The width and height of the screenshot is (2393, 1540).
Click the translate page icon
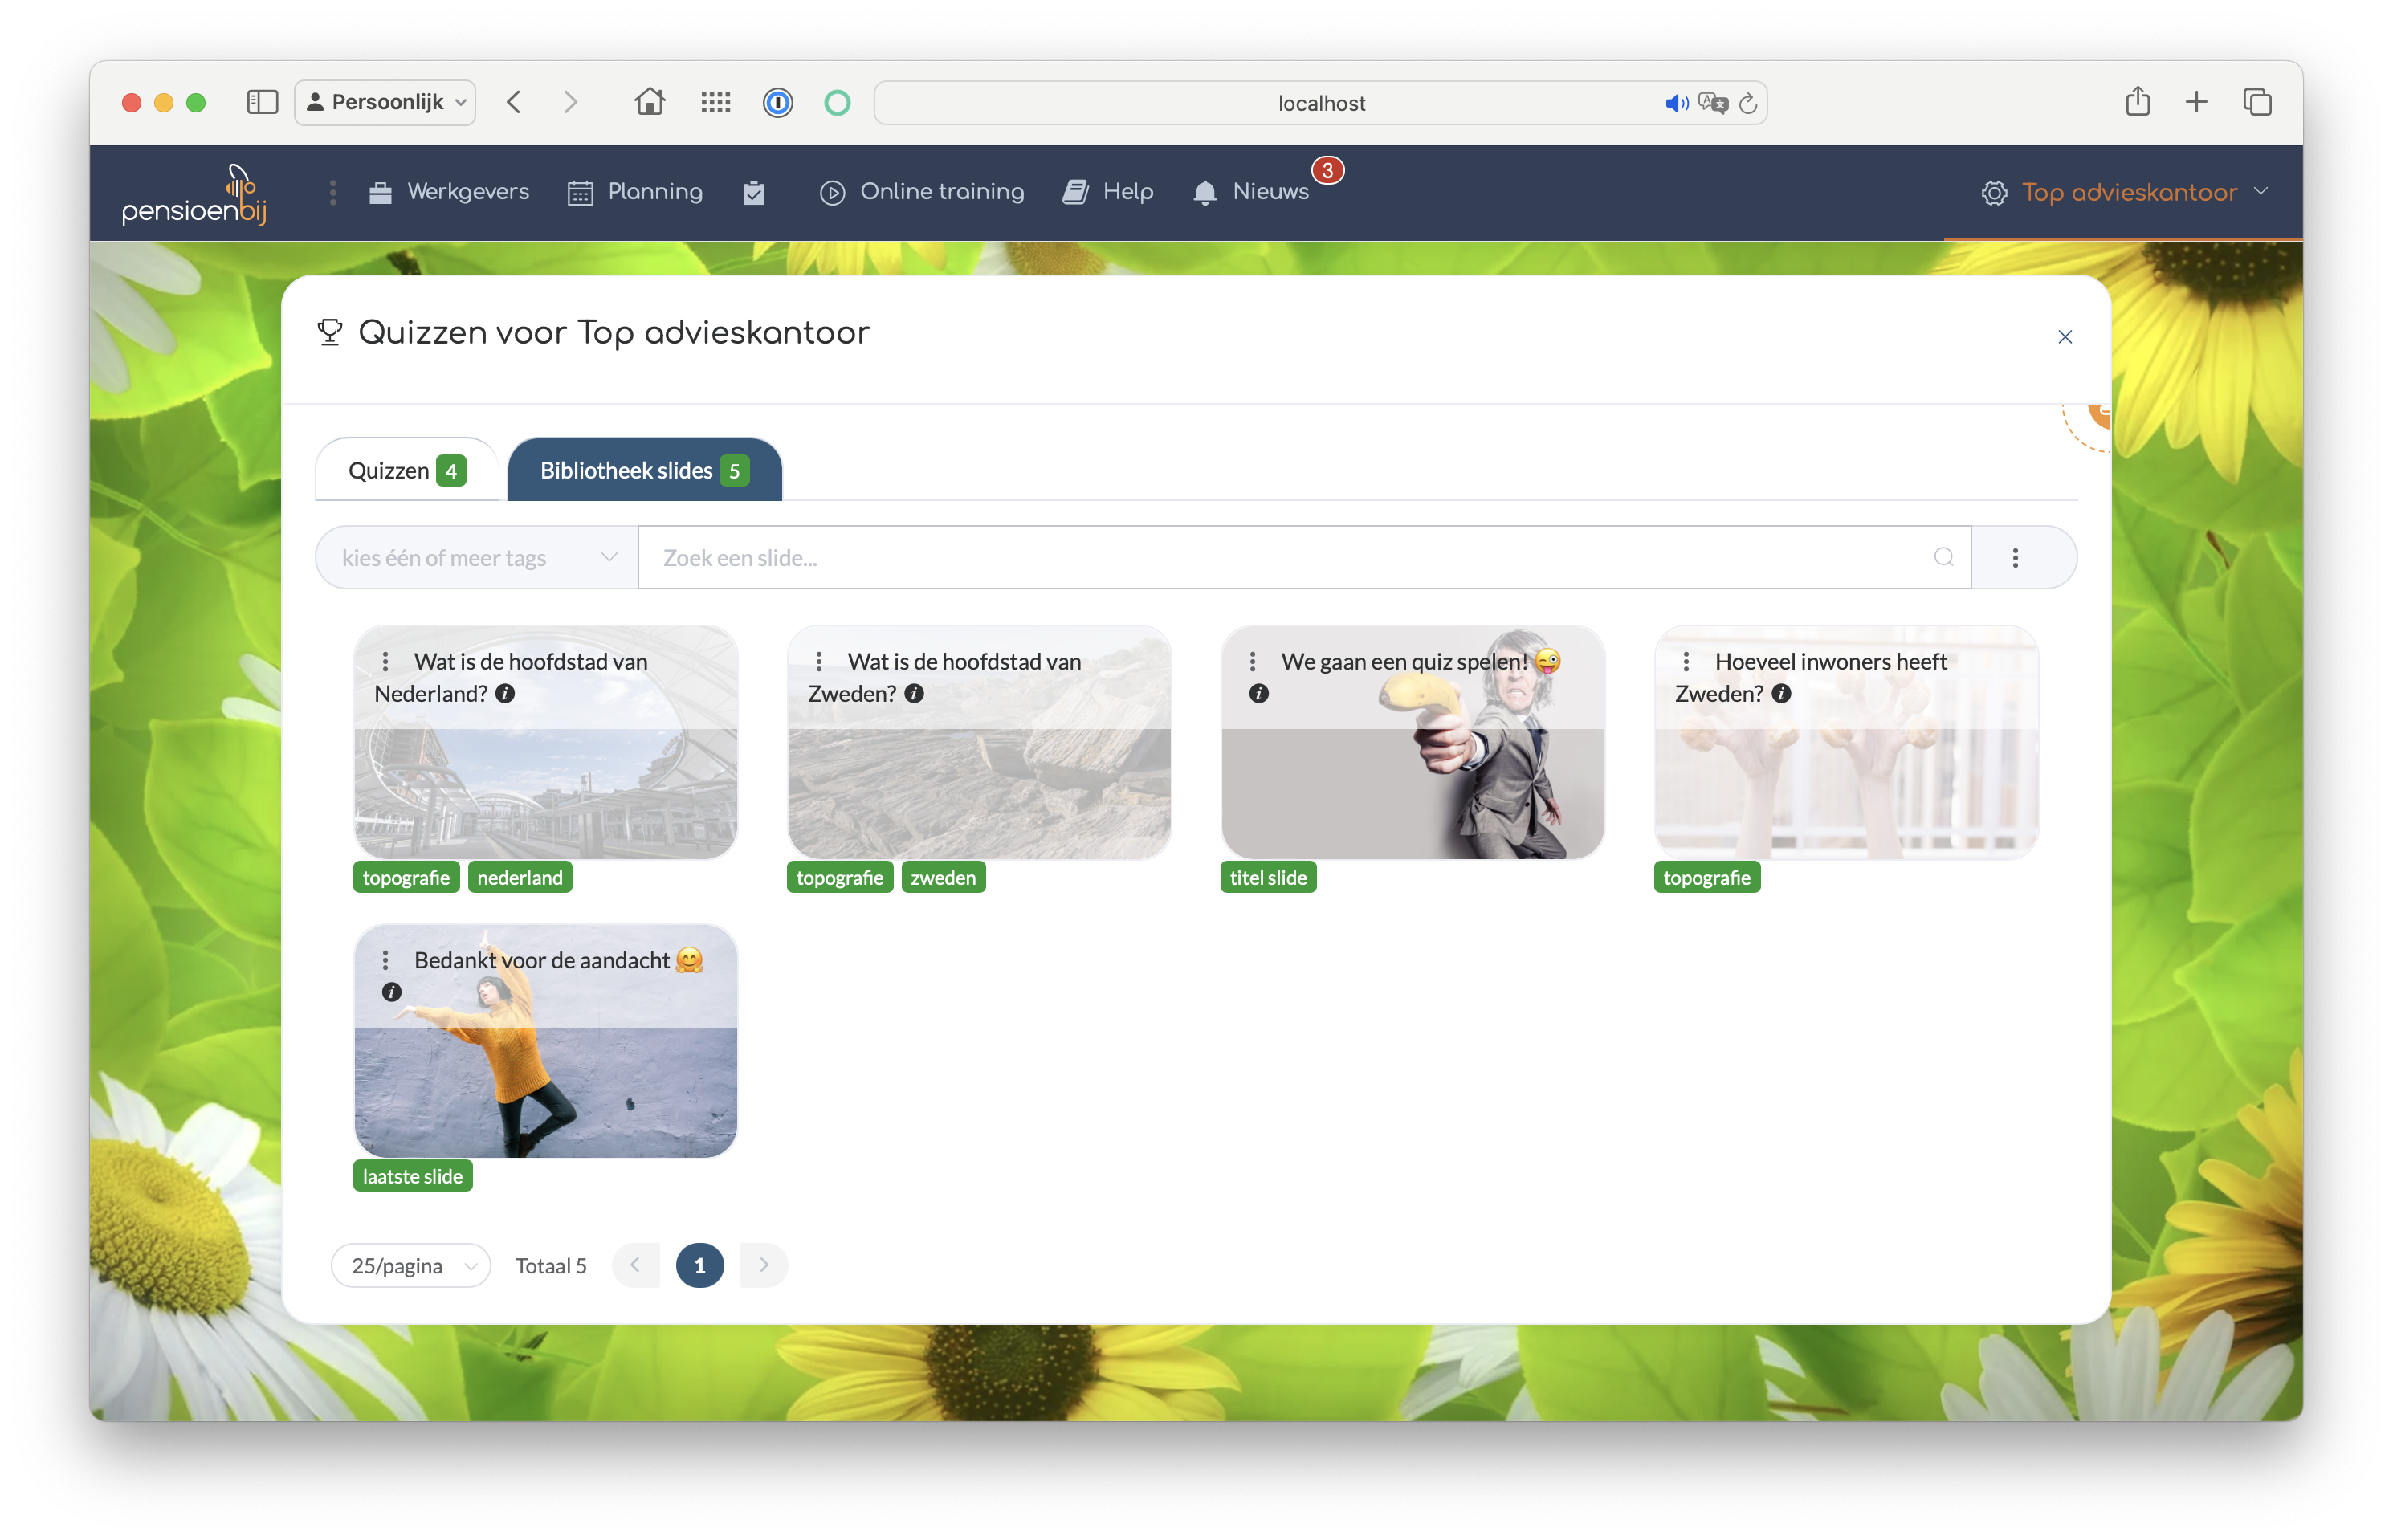coord(1712,103)
